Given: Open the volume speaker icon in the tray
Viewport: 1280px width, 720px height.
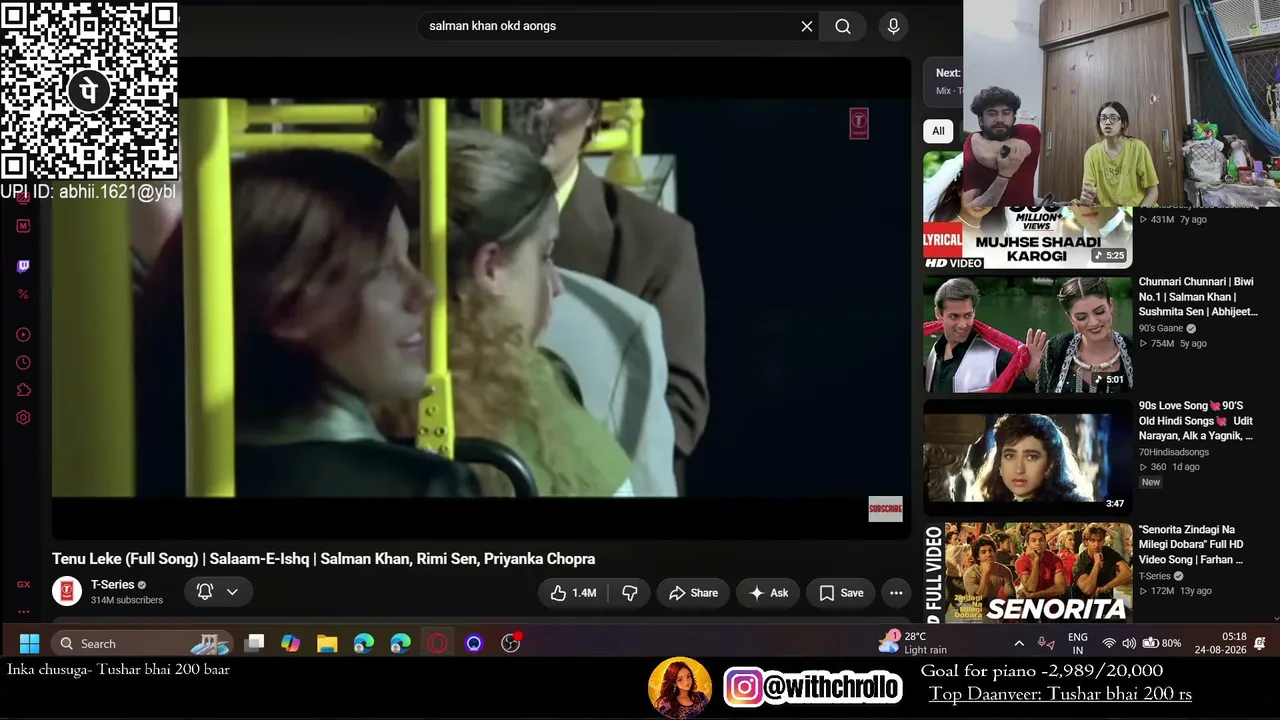Looking at the screenshot, I should 1129,643.
